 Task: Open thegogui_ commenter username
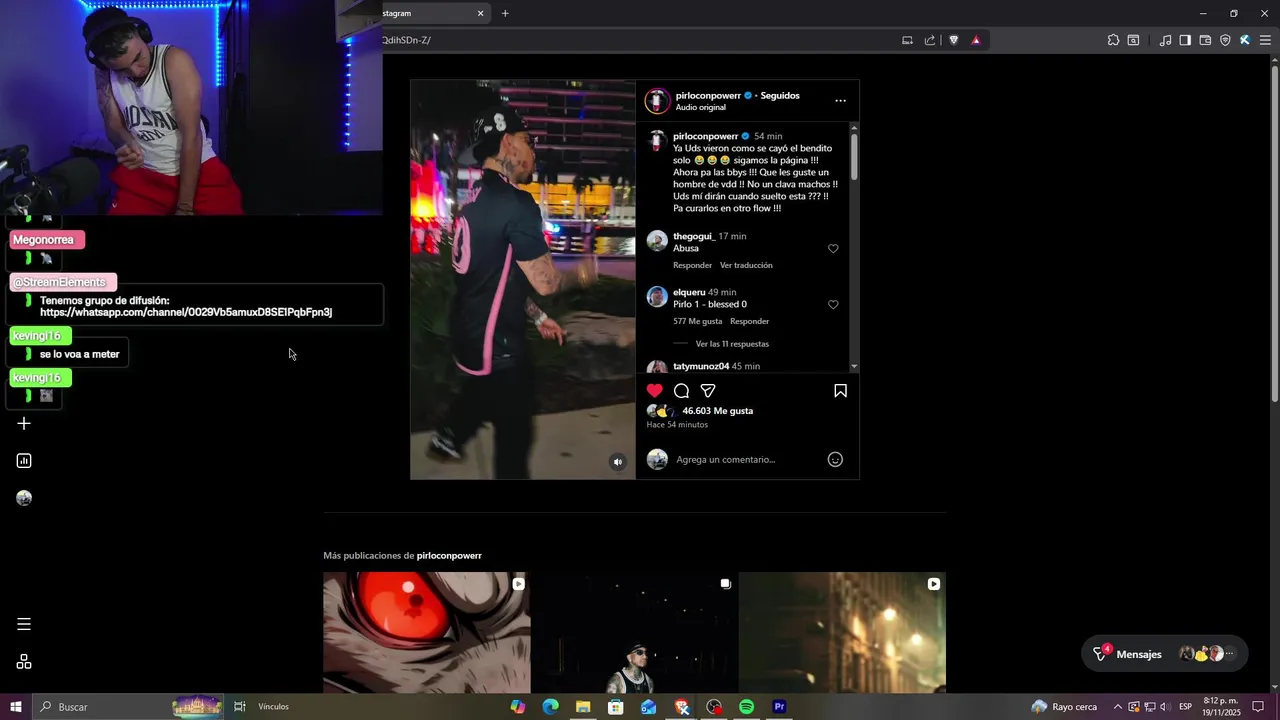click(x=694, y=236)
